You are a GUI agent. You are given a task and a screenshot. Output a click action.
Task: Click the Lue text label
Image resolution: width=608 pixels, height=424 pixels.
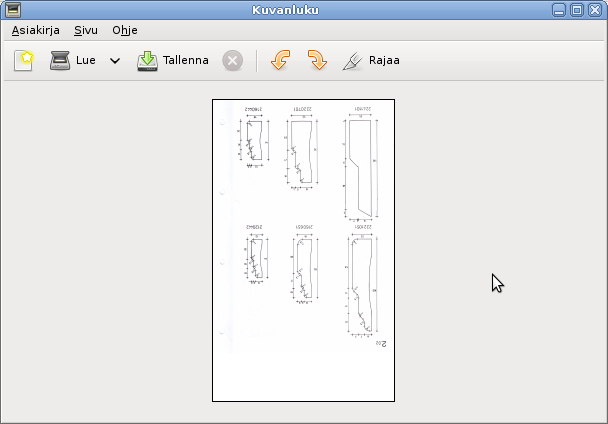(x=86, y=60)
